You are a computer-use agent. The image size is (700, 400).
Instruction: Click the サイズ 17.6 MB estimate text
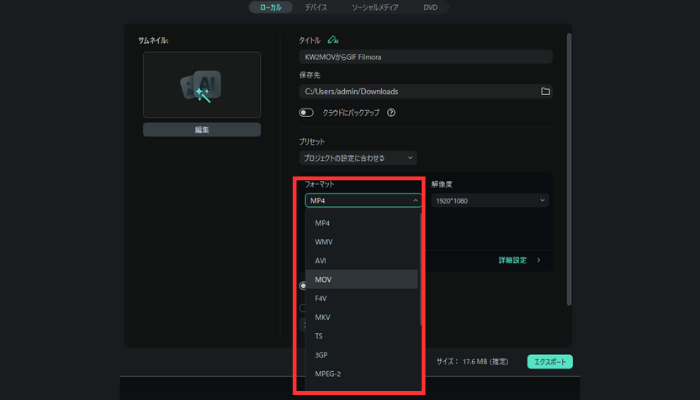pos(472,362)
